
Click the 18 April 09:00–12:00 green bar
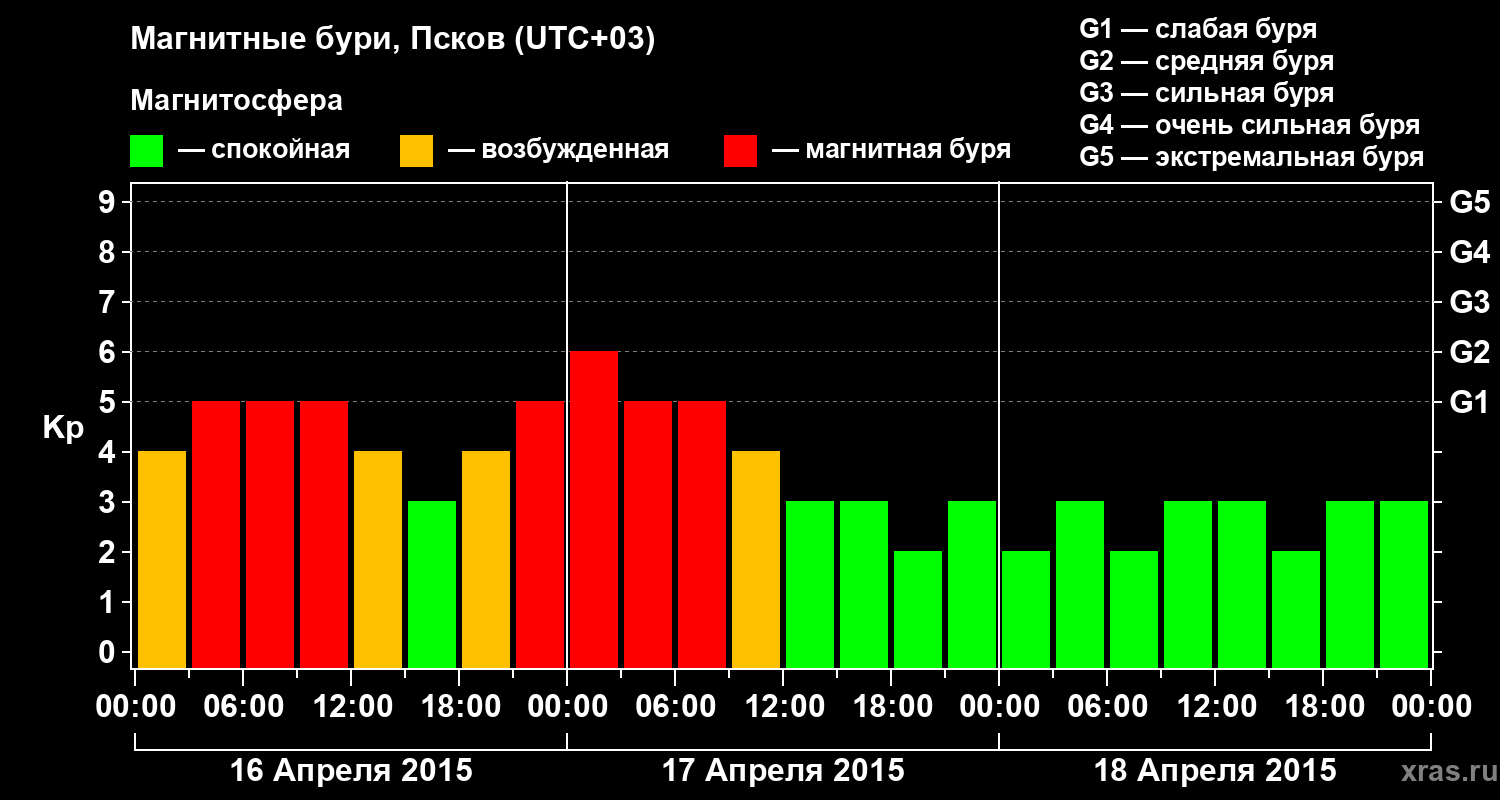(1188, 584)
